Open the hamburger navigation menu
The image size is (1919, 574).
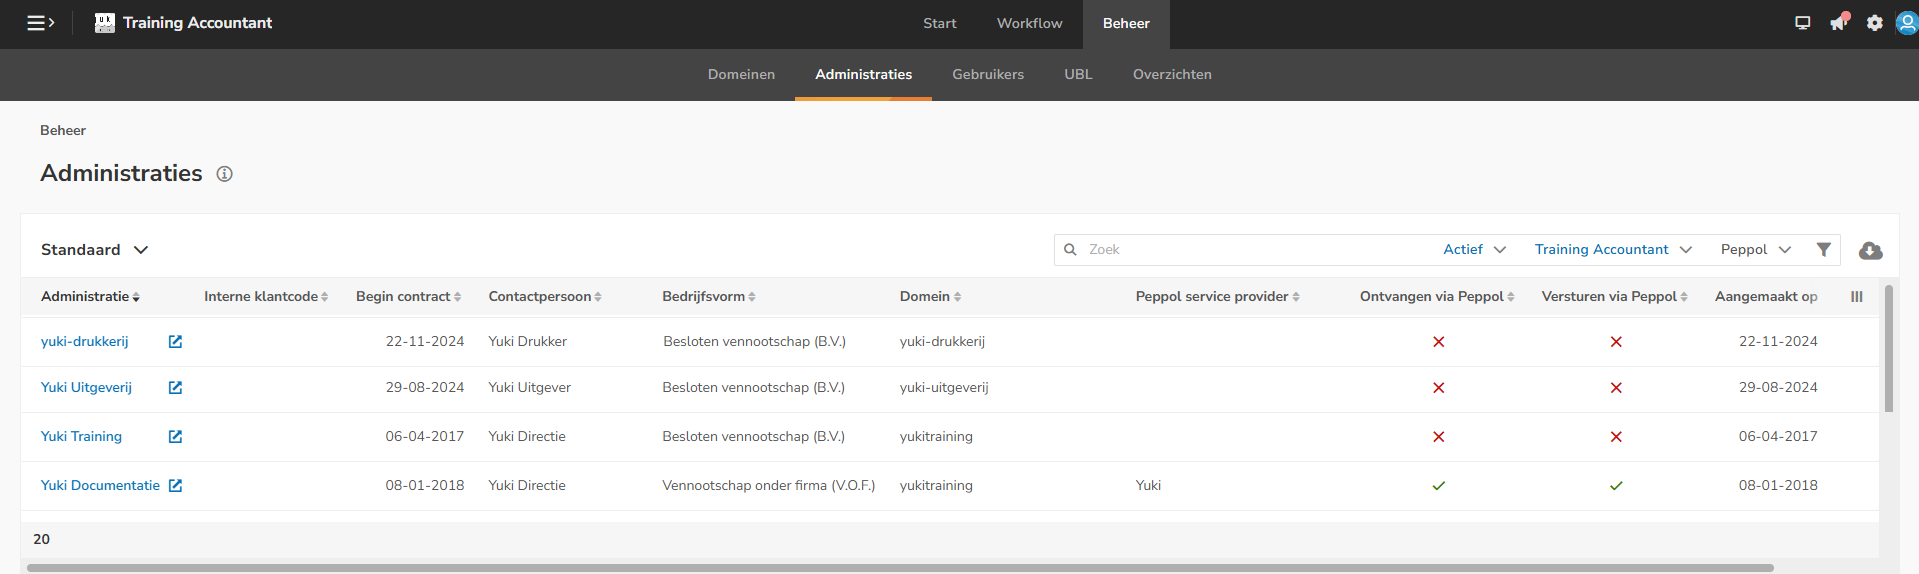point(40,23)
